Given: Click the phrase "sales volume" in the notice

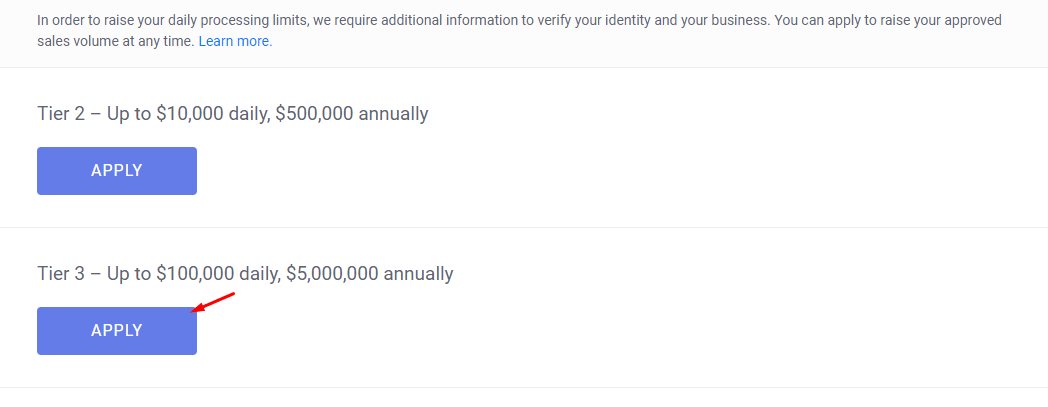Looking at the screenshot, I should coord(70,41).
